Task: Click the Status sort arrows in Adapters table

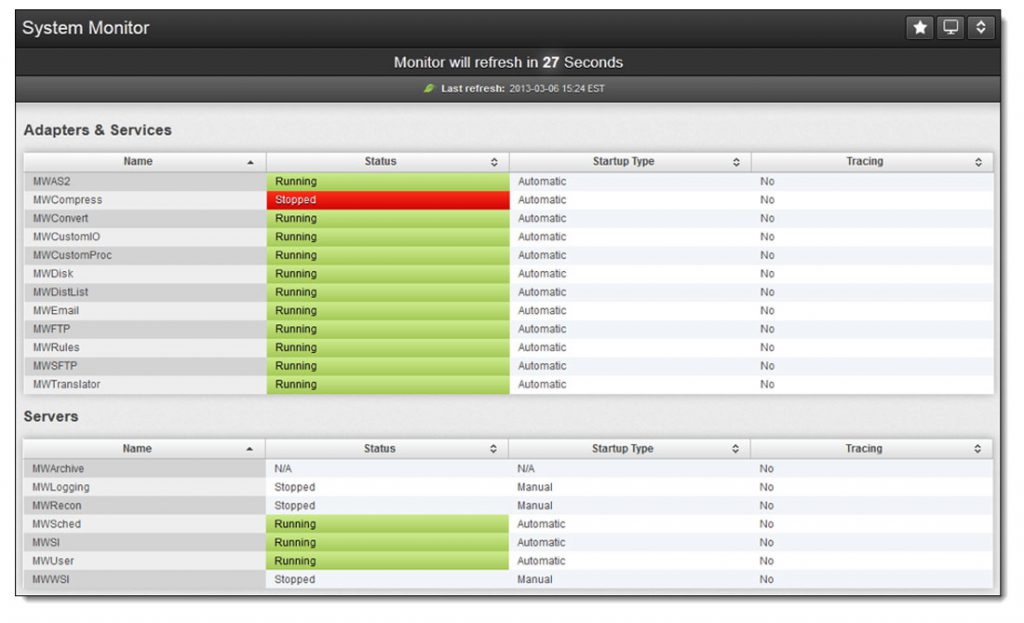Action: click(494, 162)
